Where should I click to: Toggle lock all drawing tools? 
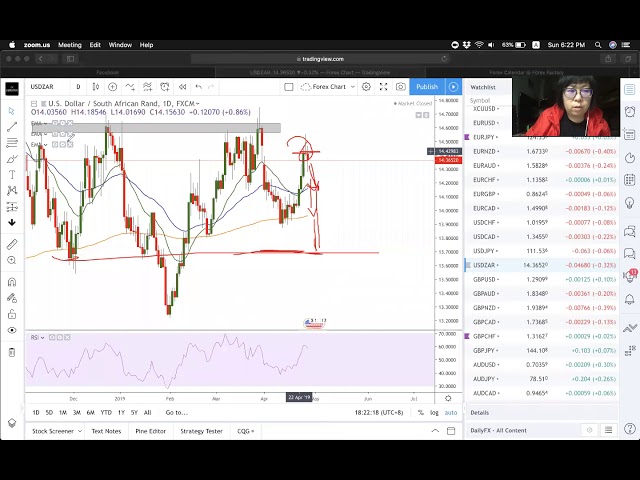(12, 314)
